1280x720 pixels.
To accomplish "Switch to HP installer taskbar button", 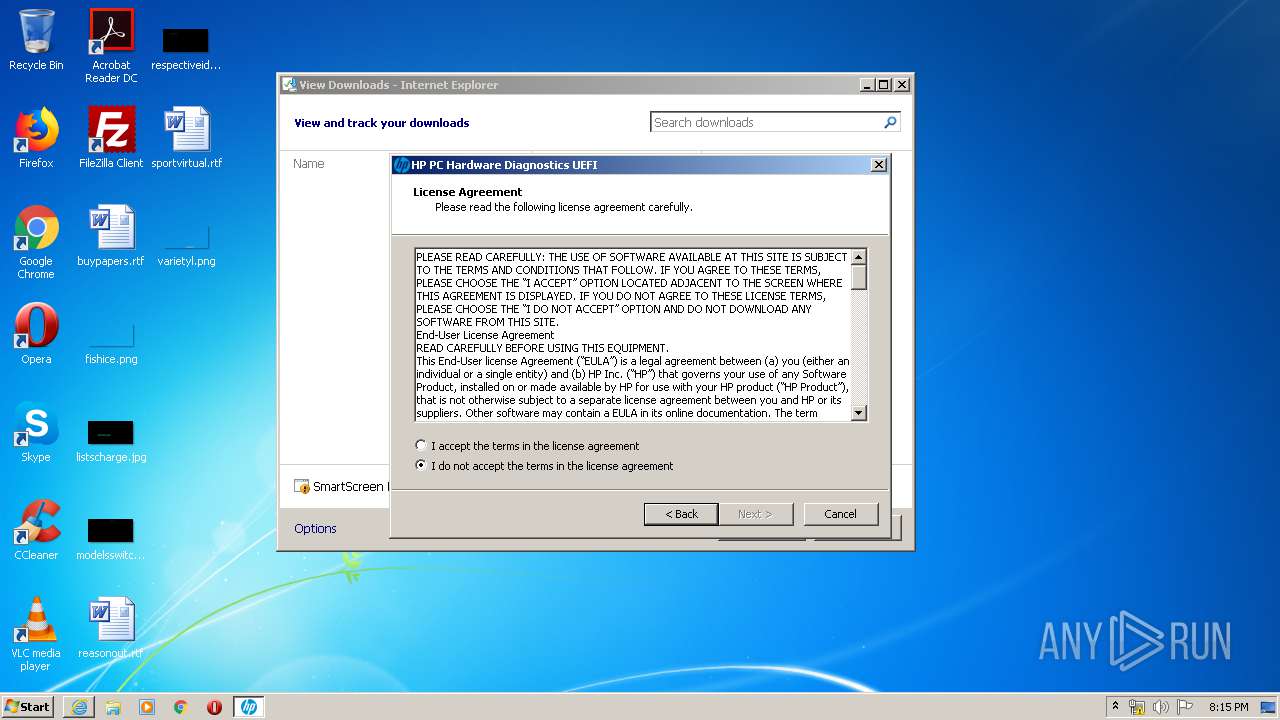I will coord(249,707).
